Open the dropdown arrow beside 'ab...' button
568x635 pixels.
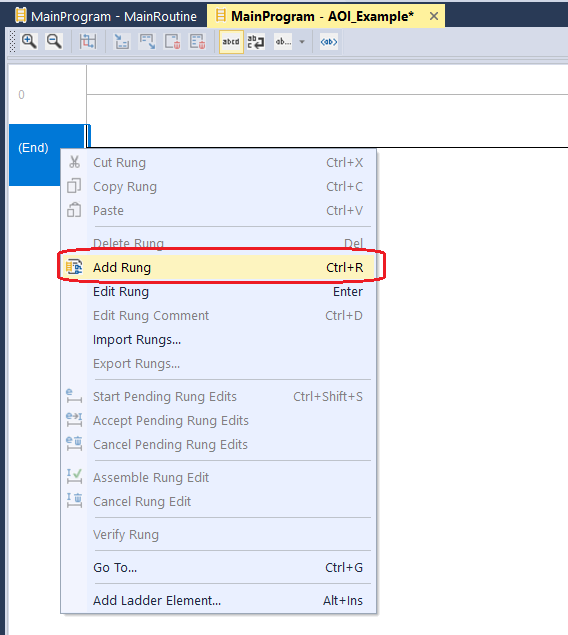pos(302,42)
